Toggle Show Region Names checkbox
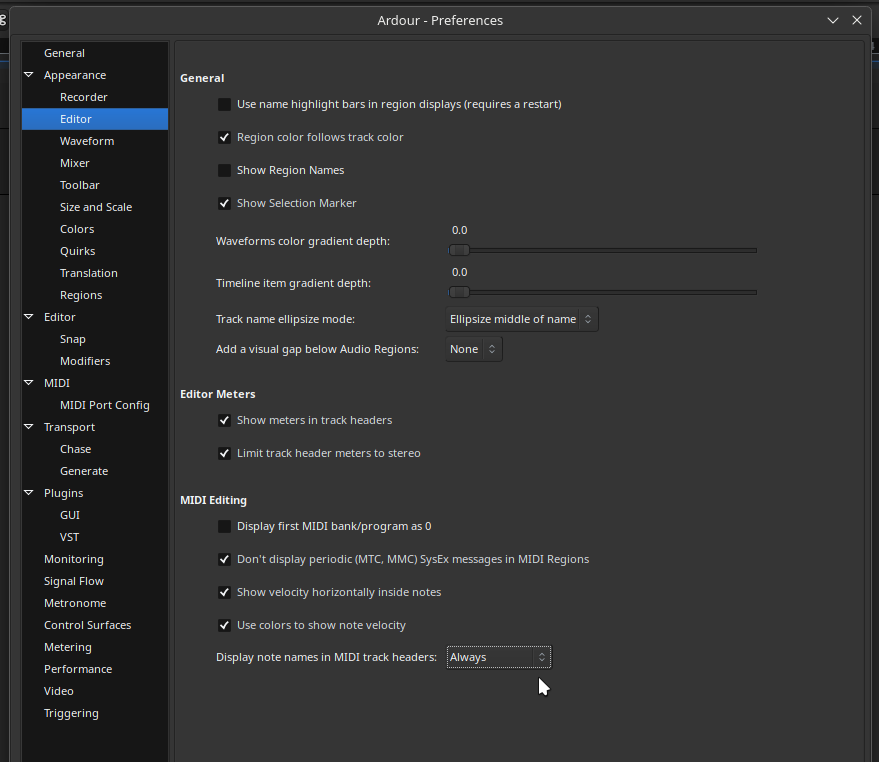 [224, 170]
